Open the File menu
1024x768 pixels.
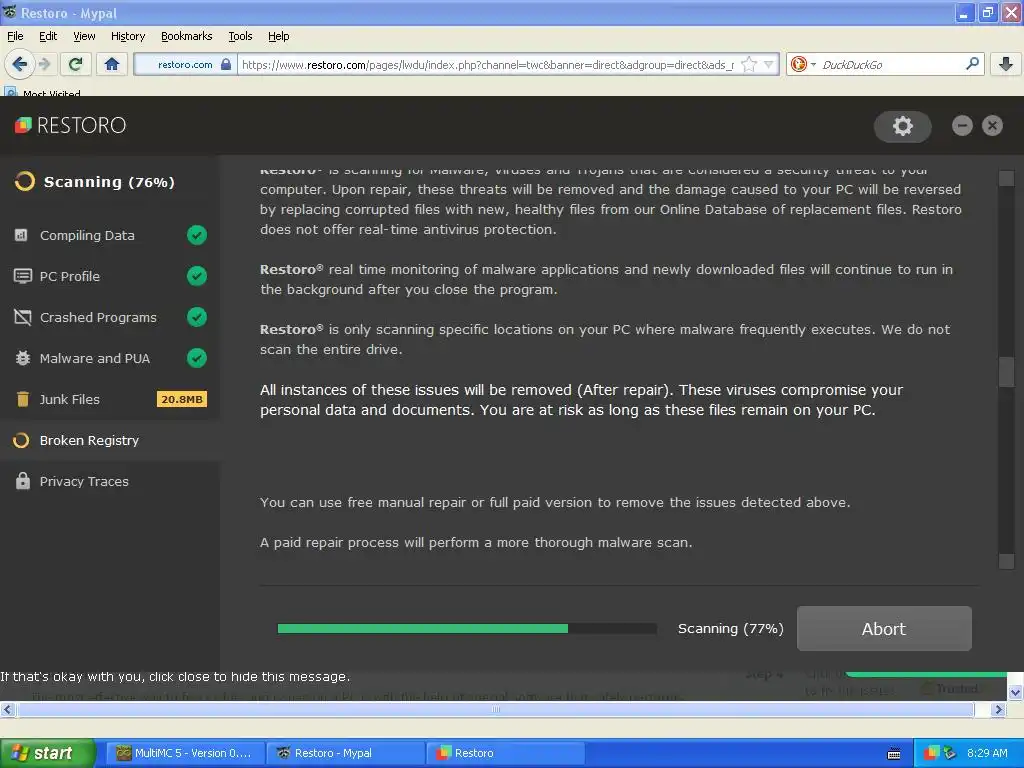pyautogui.click(x=15, y=36)
